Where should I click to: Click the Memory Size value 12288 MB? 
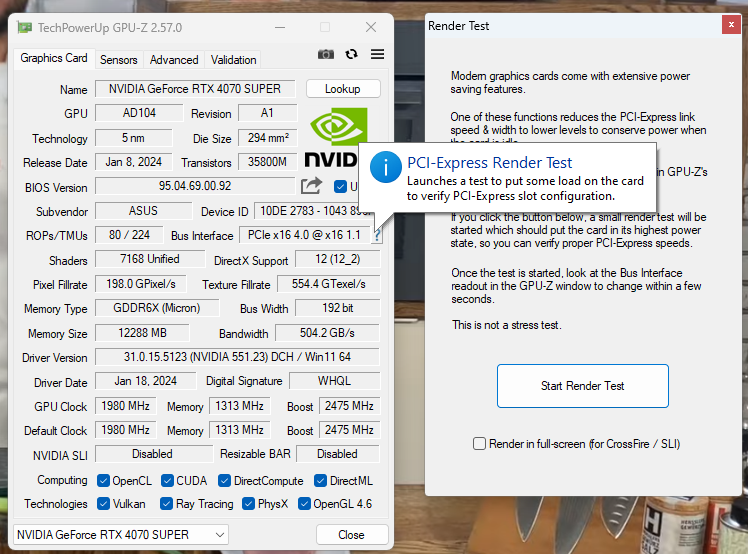click(x=142, y=333)
